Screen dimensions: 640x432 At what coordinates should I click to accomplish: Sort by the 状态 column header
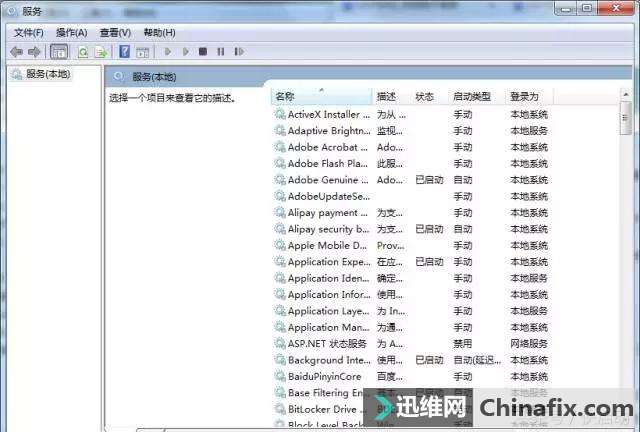[429, 96]
